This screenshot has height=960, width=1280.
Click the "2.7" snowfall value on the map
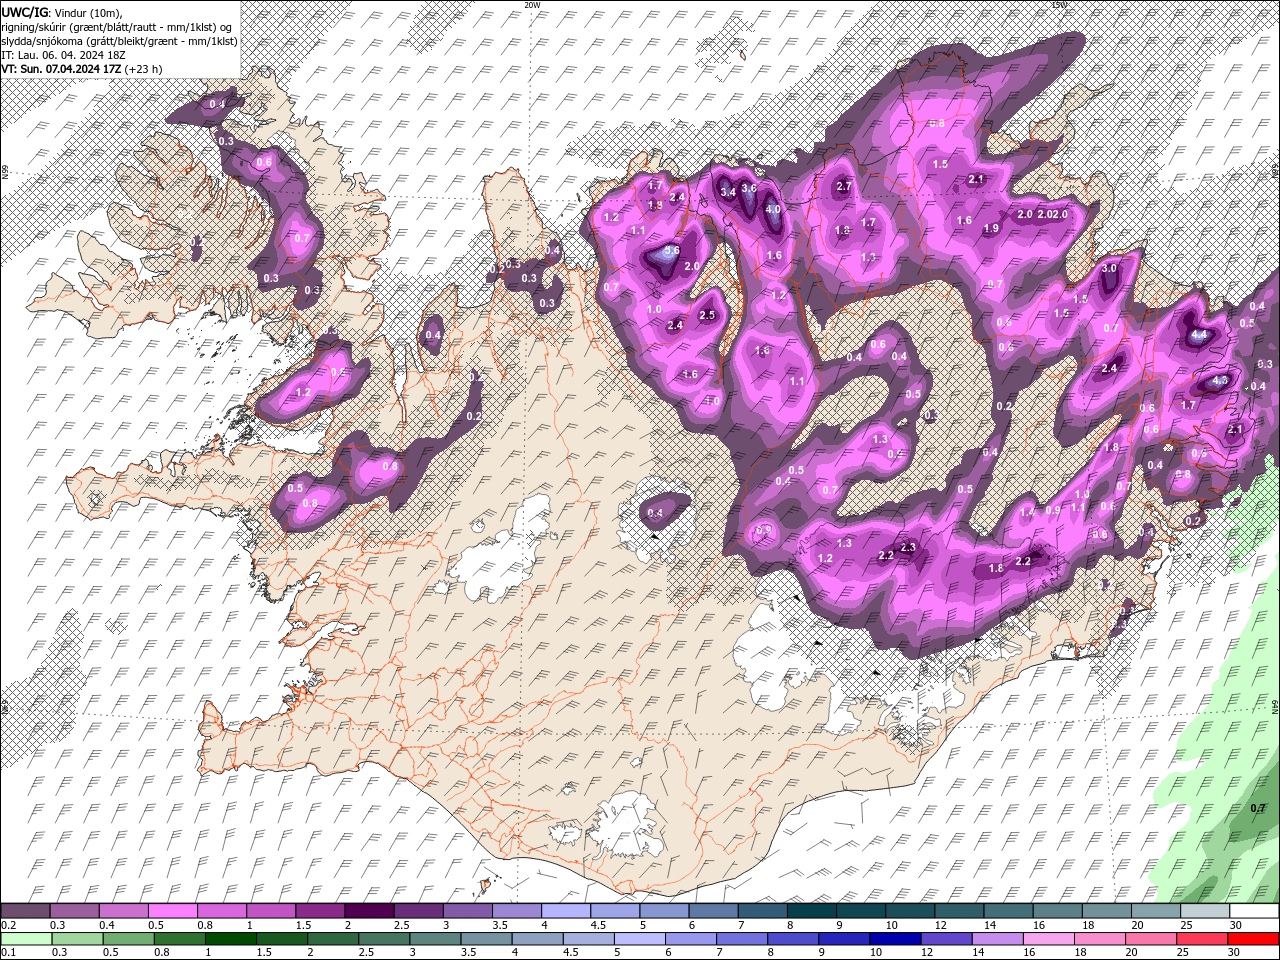[843, 186]
